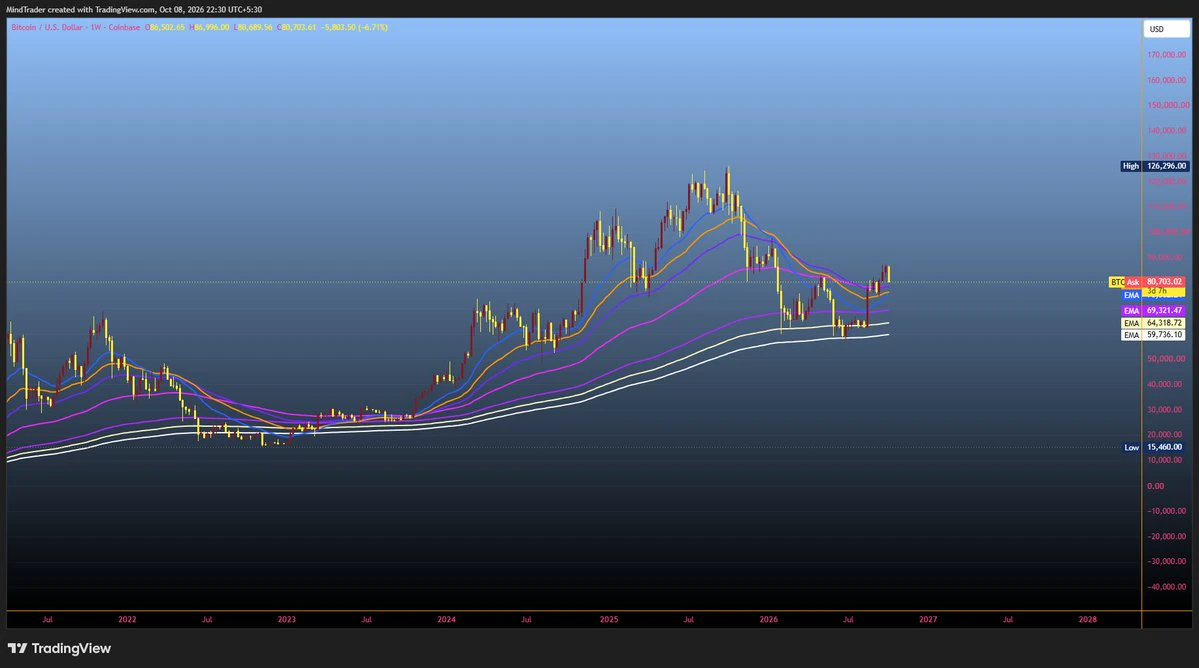Click the purple EMA 69,321.47 label
This screenshot has height=668, width=1199.
(x=1153, y=311)
